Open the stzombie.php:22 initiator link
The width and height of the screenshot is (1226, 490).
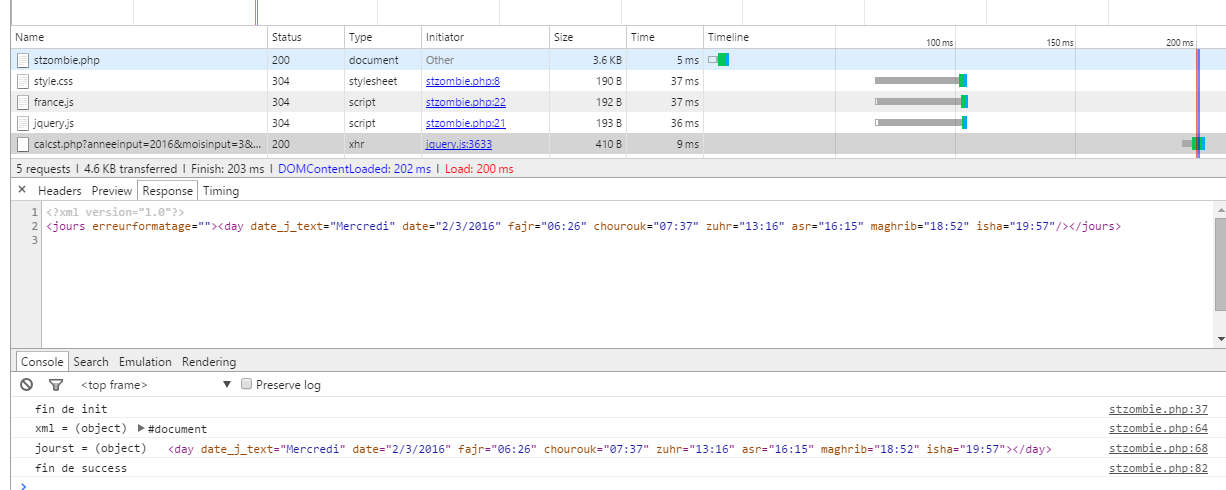pyautogui.click(x=466, y=102)
